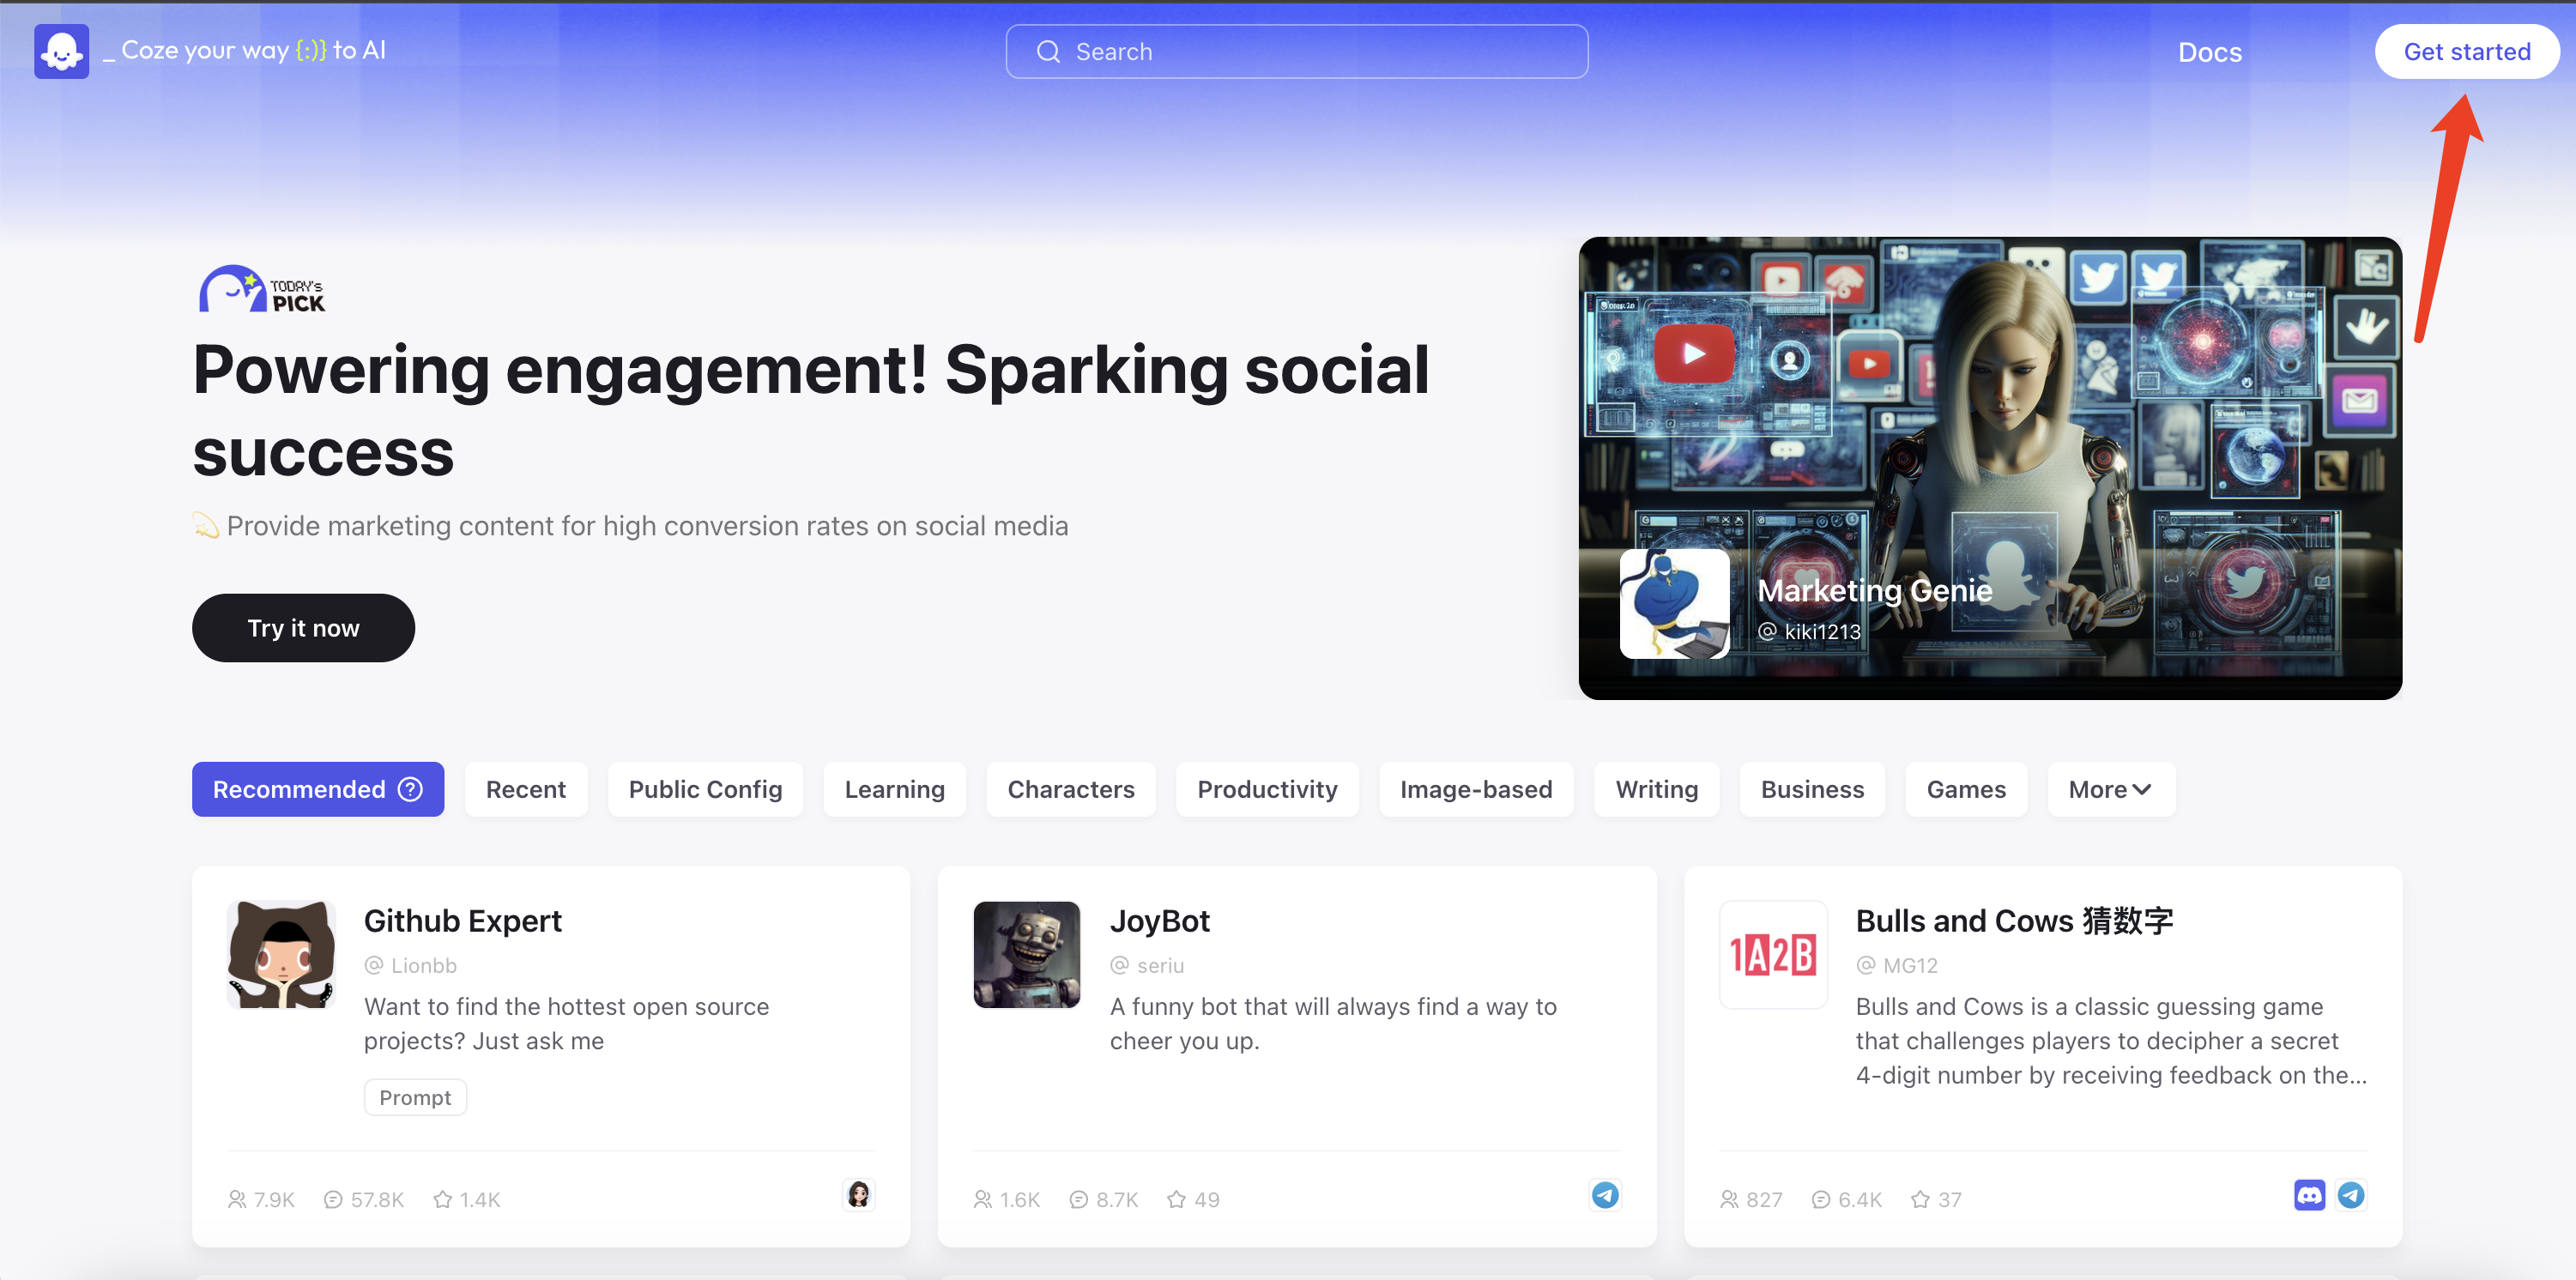Click the Coze logo icon
This screenshot has width=2576, height=1280.
(61, 51)
